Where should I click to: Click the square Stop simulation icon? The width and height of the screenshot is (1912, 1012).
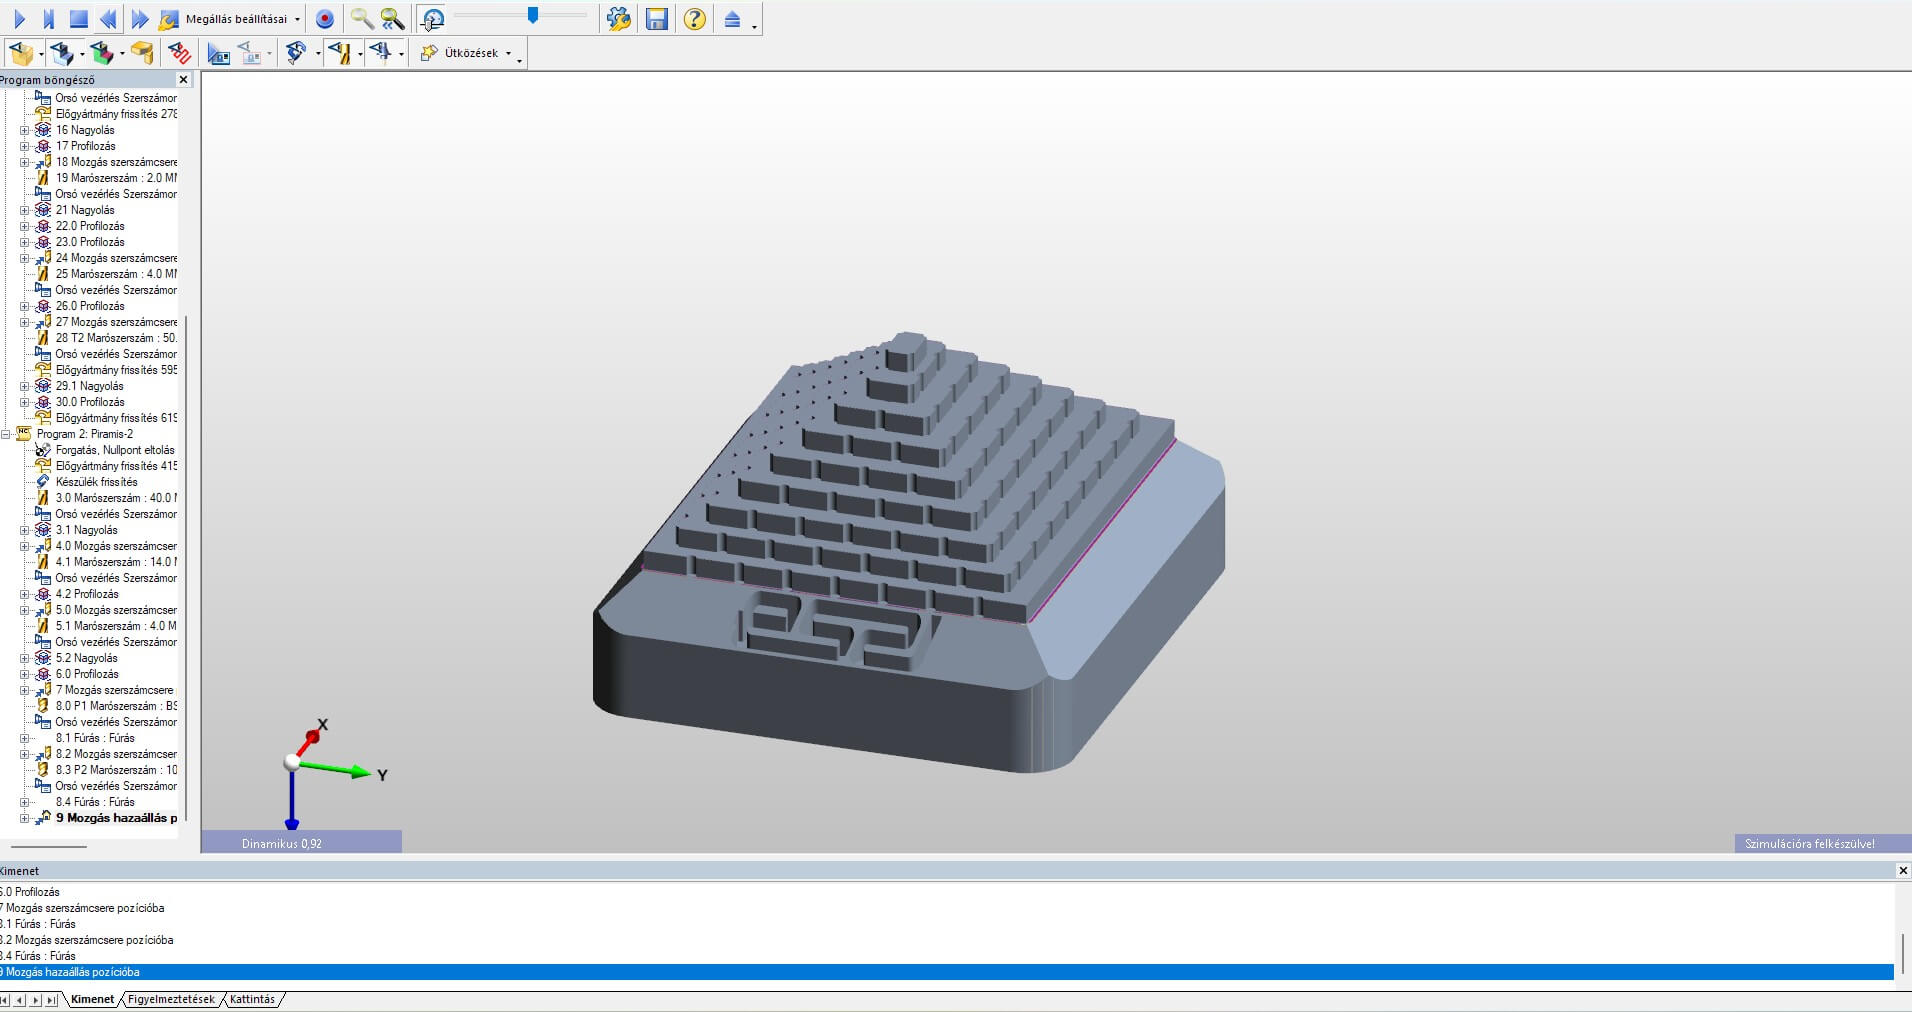[x=78, y=19]
